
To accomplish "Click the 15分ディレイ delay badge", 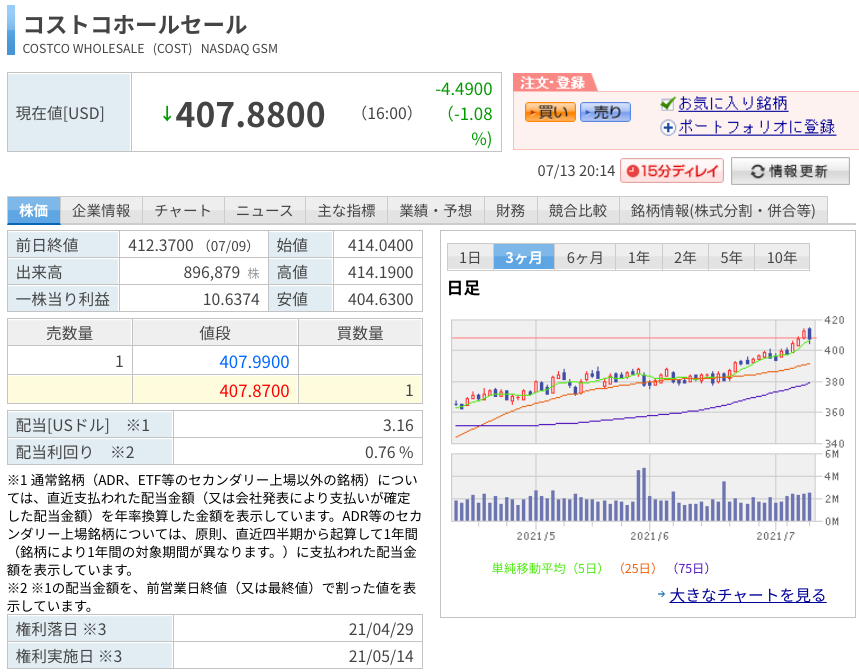I will [x=672, y=171].
